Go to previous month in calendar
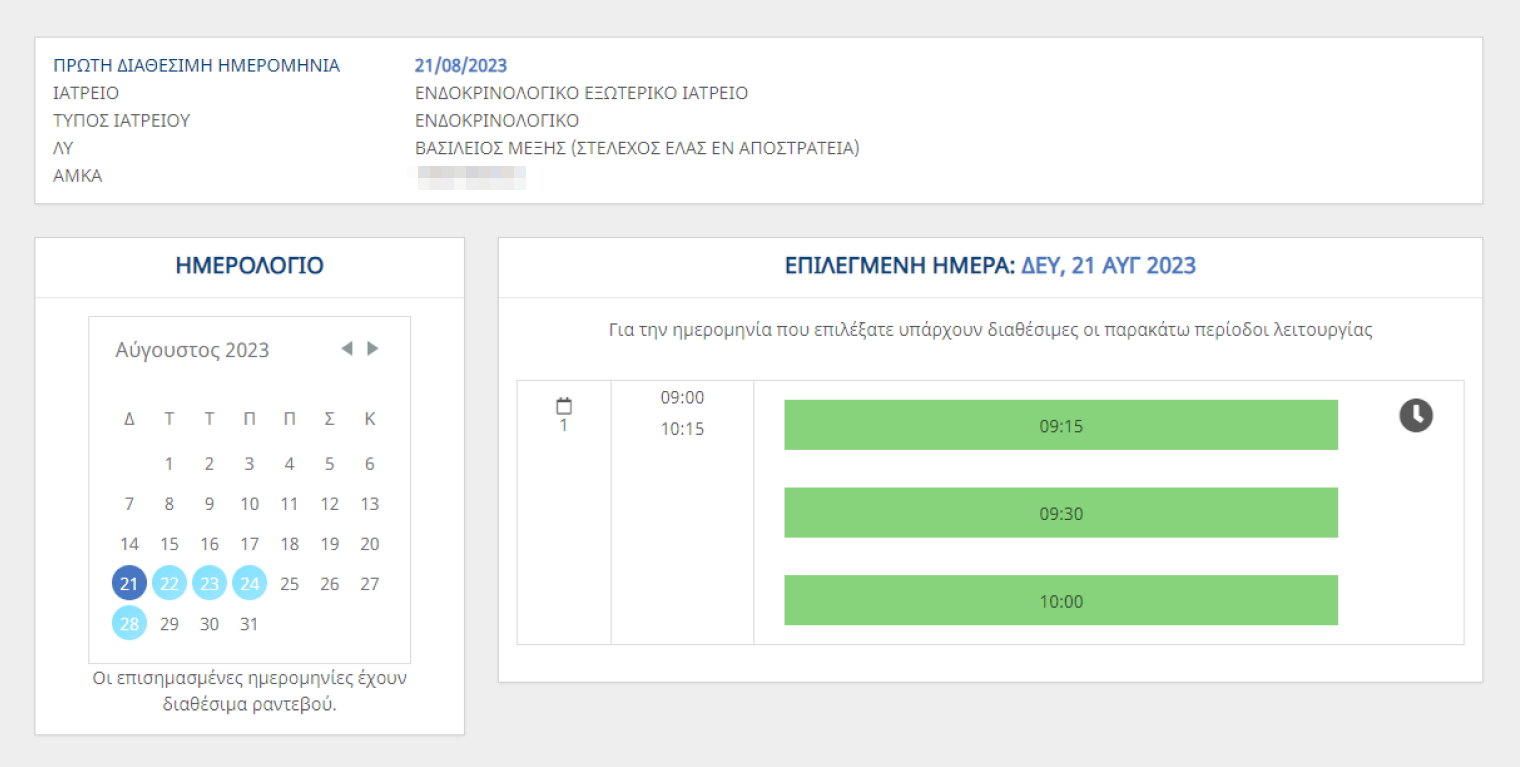The height and width of the screenshot is (767, 1520). (x=347, y=349)
